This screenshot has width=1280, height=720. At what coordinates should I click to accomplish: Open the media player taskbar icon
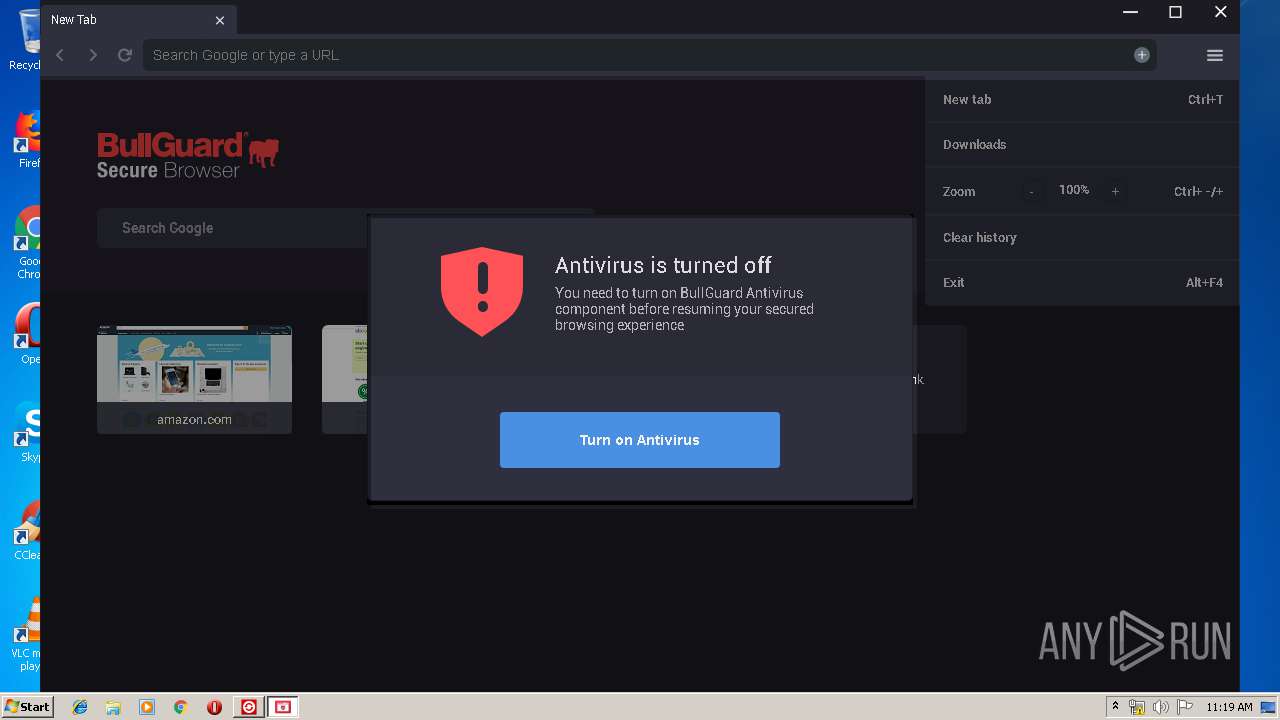[147, 707]
